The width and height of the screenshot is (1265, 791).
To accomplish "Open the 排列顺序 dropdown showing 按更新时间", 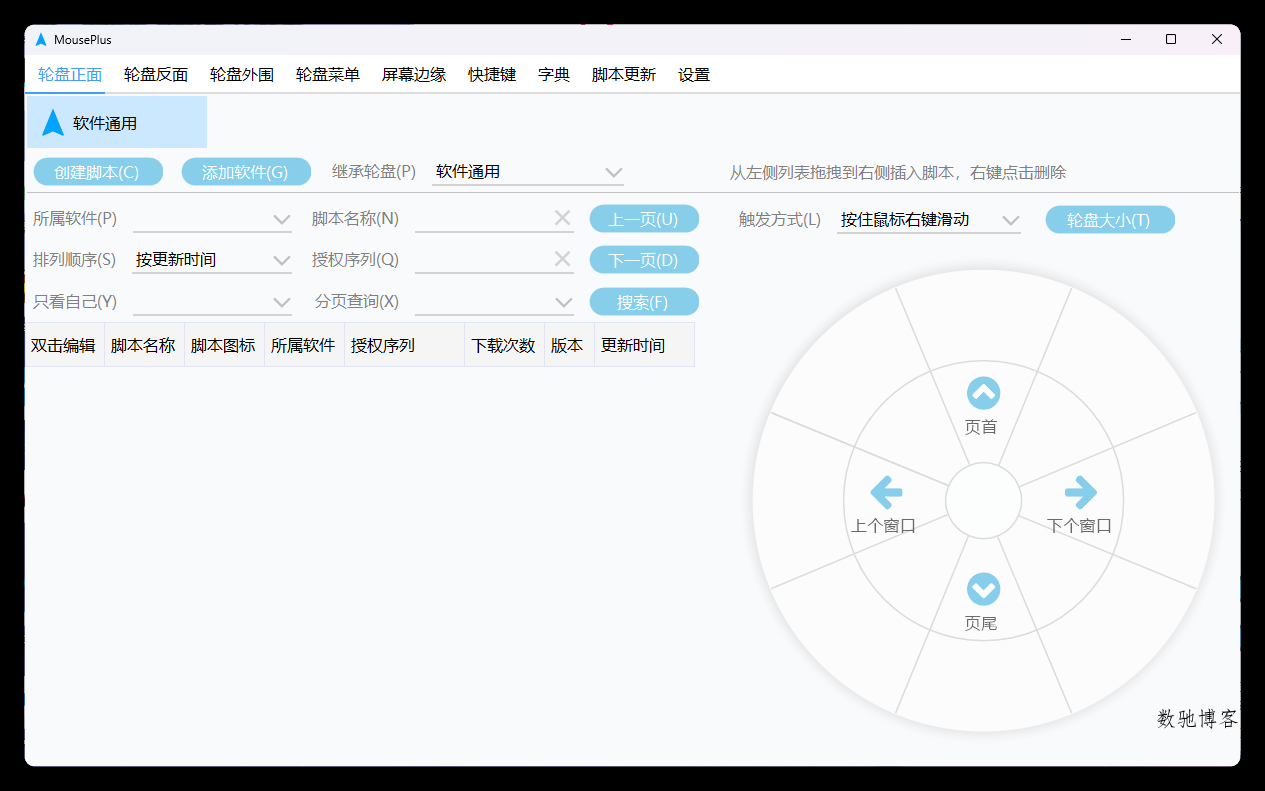I will pos(212,260).
